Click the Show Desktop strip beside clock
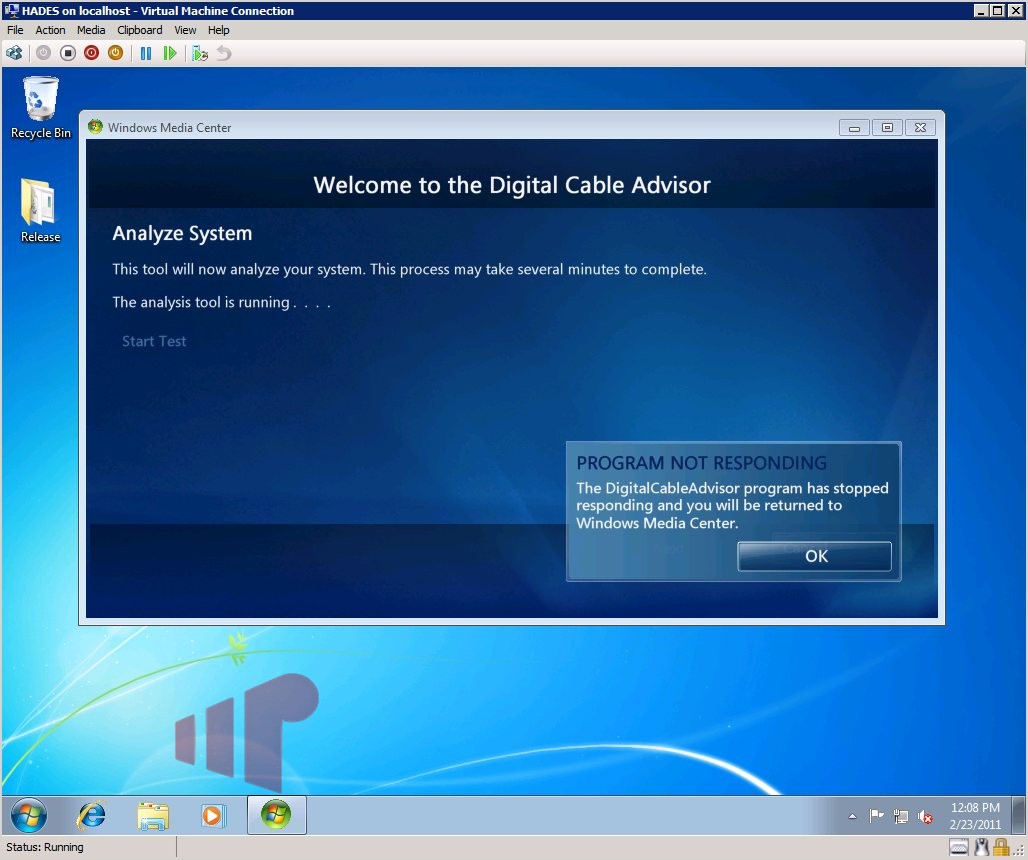The image size is (1028, 860). (x=1018, y=816)
